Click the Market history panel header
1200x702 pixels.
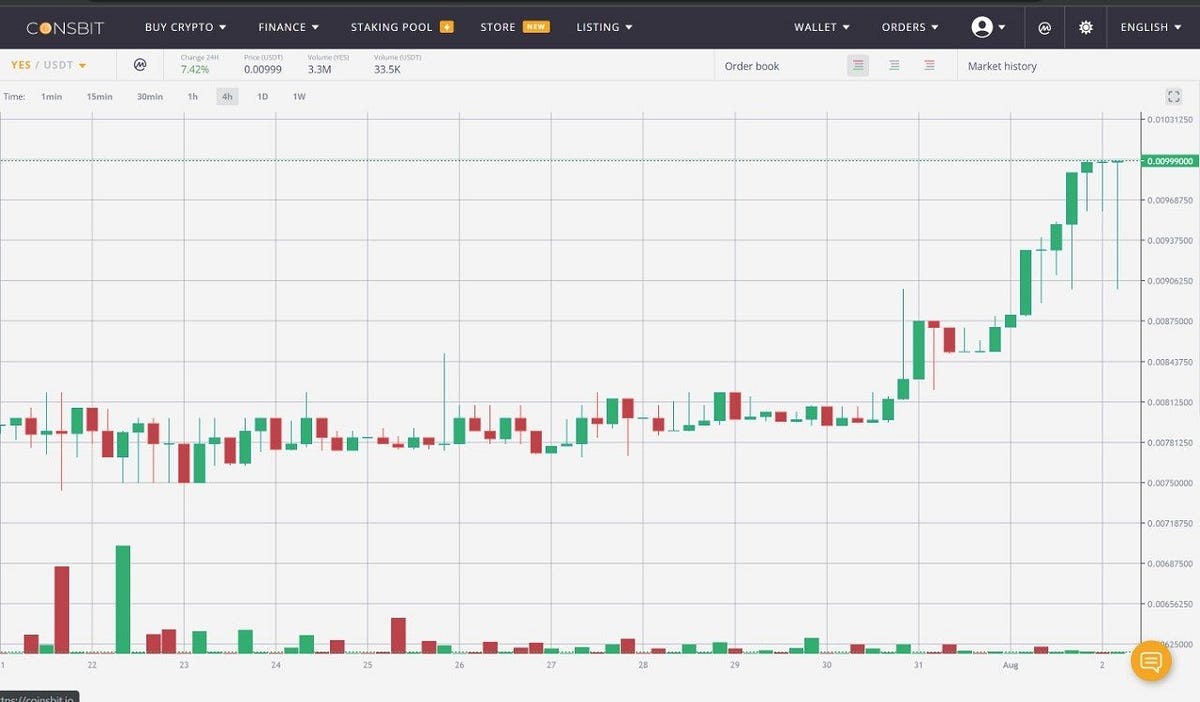click(x=1004, y=65)
